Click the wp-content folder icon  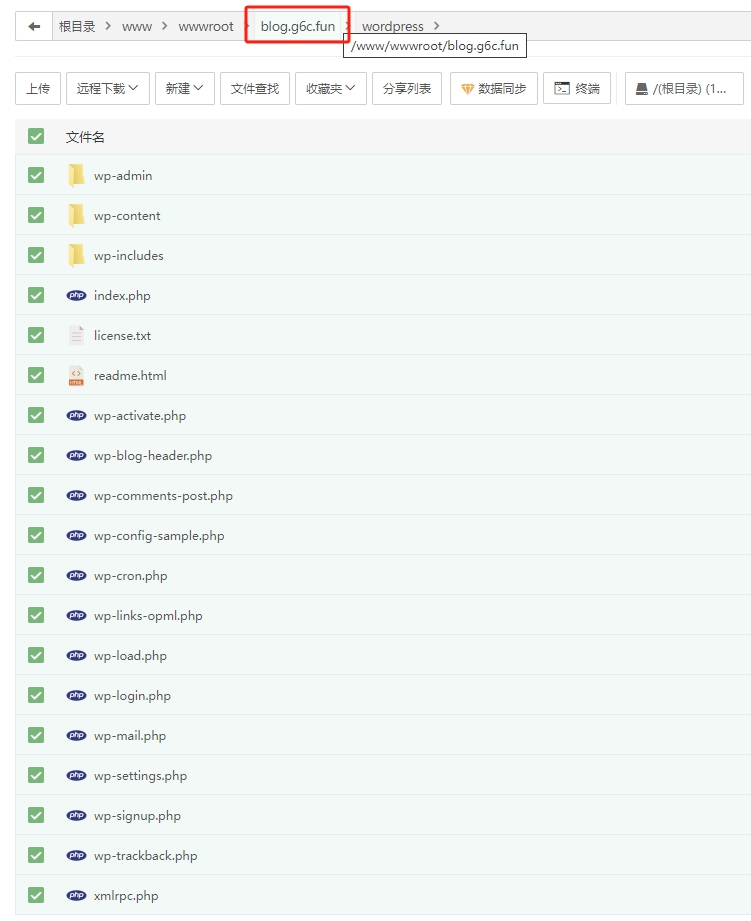click(x=76, y=216)
